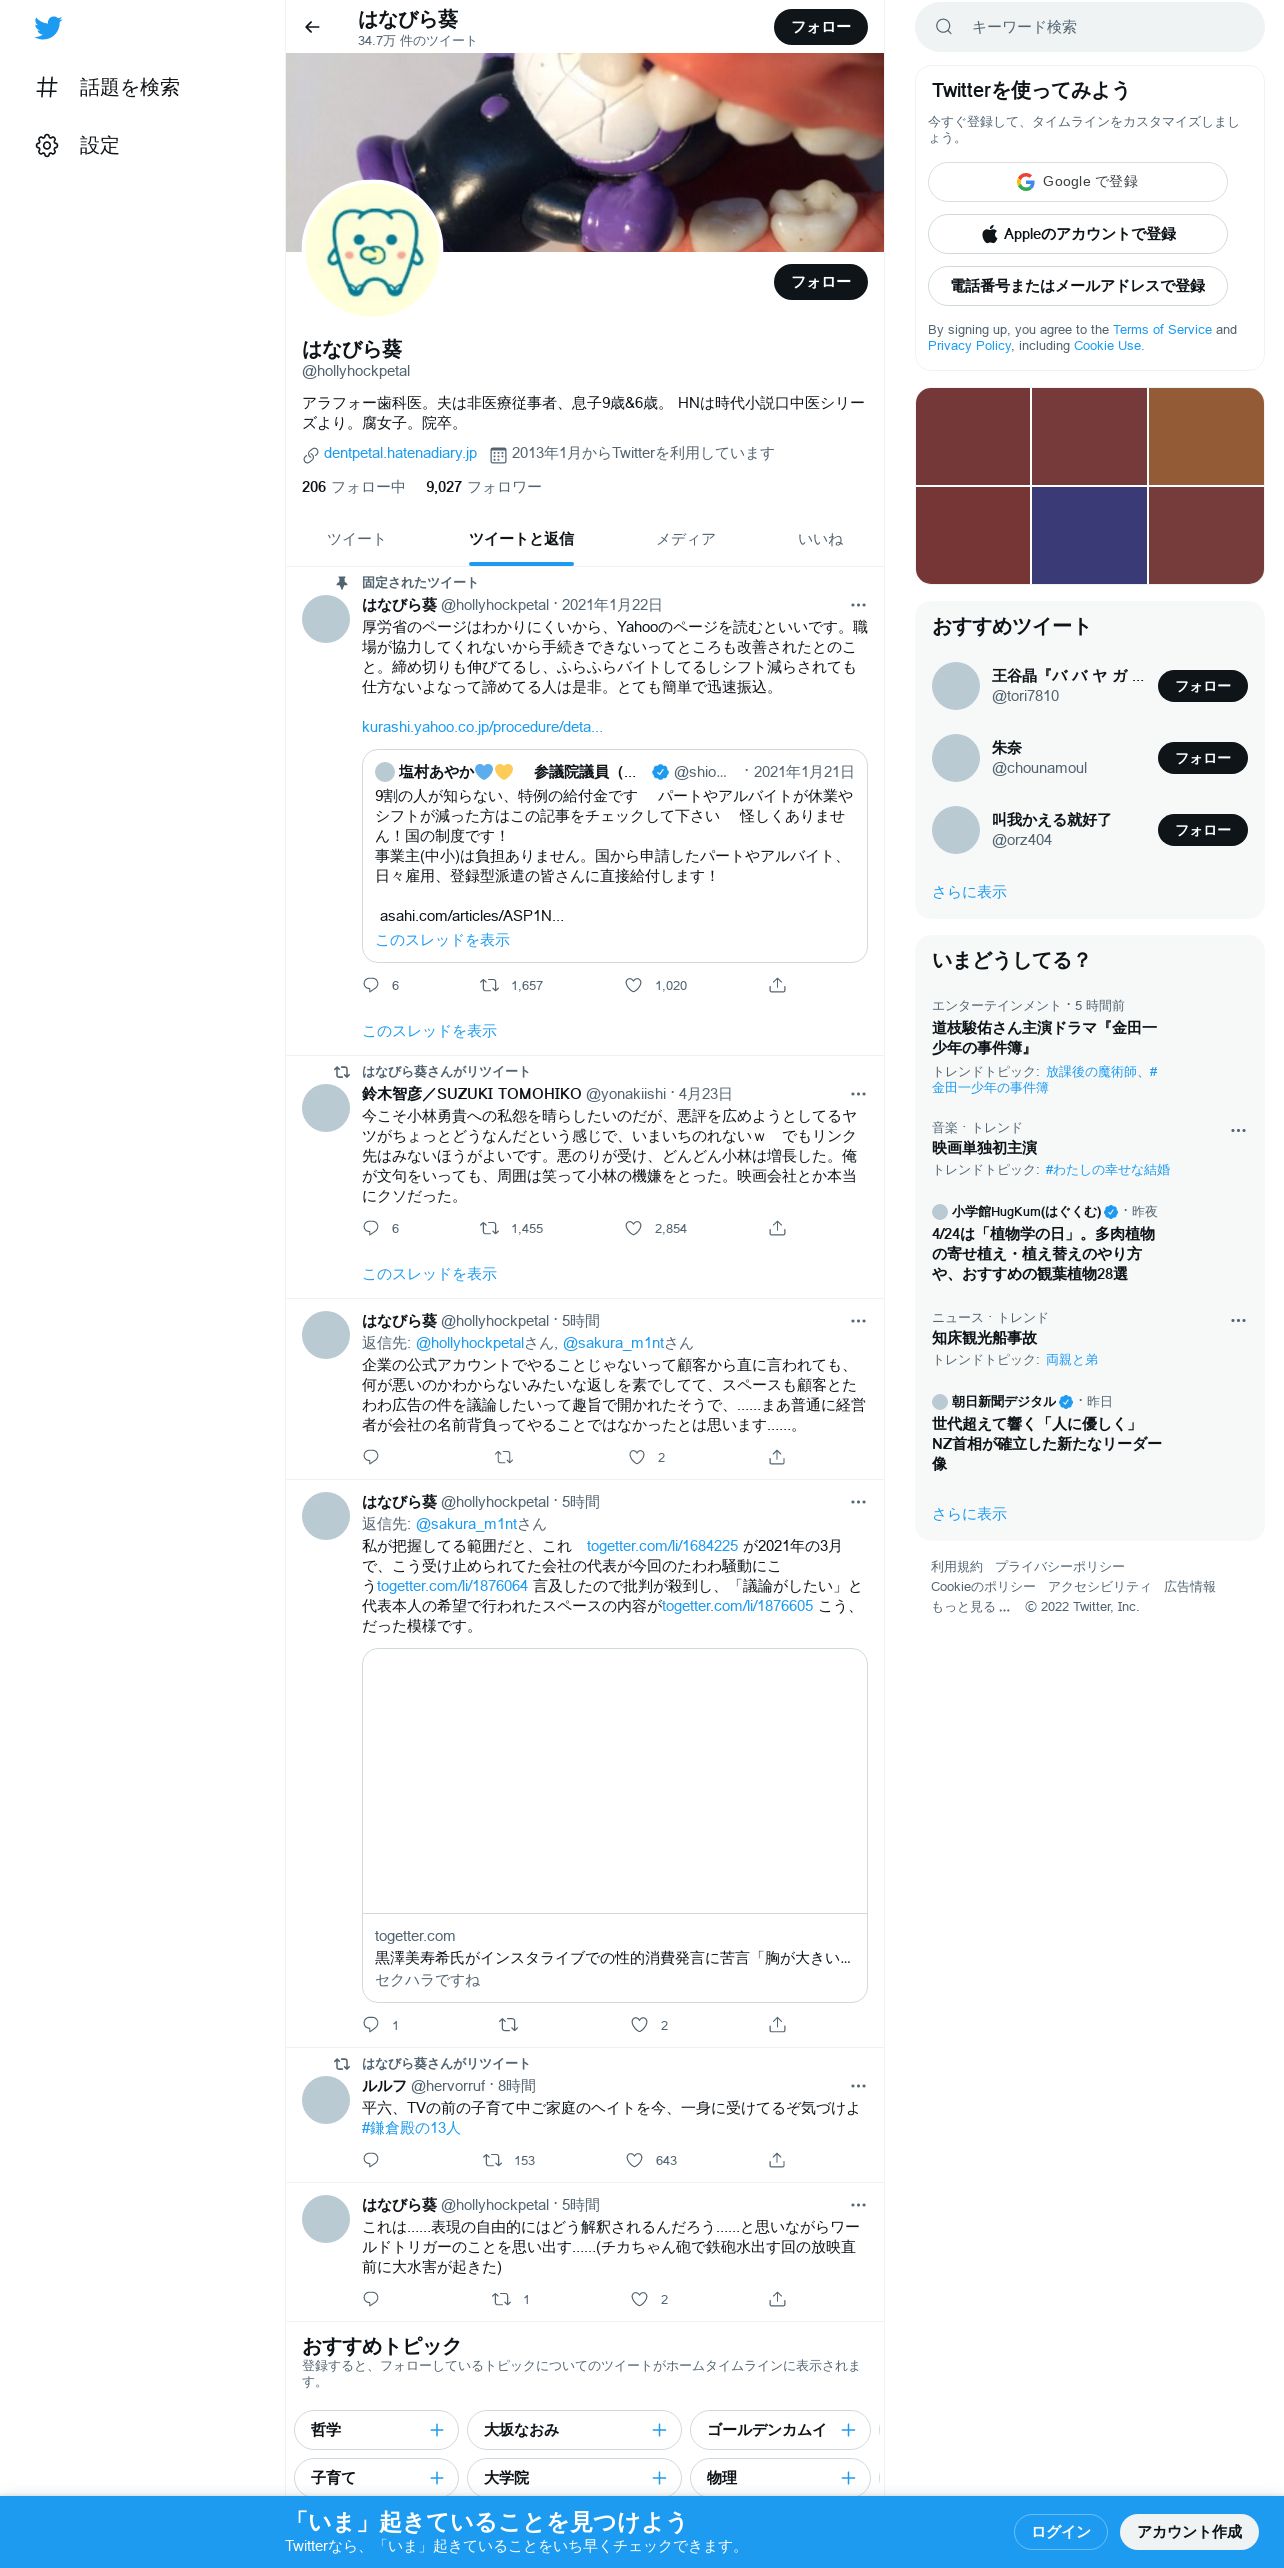Image resolution: width=1284 pixels, height=2568 pixels.
Task: Open the brown-orange media thumbnail tile
Action: click(x=1206, y=436)
